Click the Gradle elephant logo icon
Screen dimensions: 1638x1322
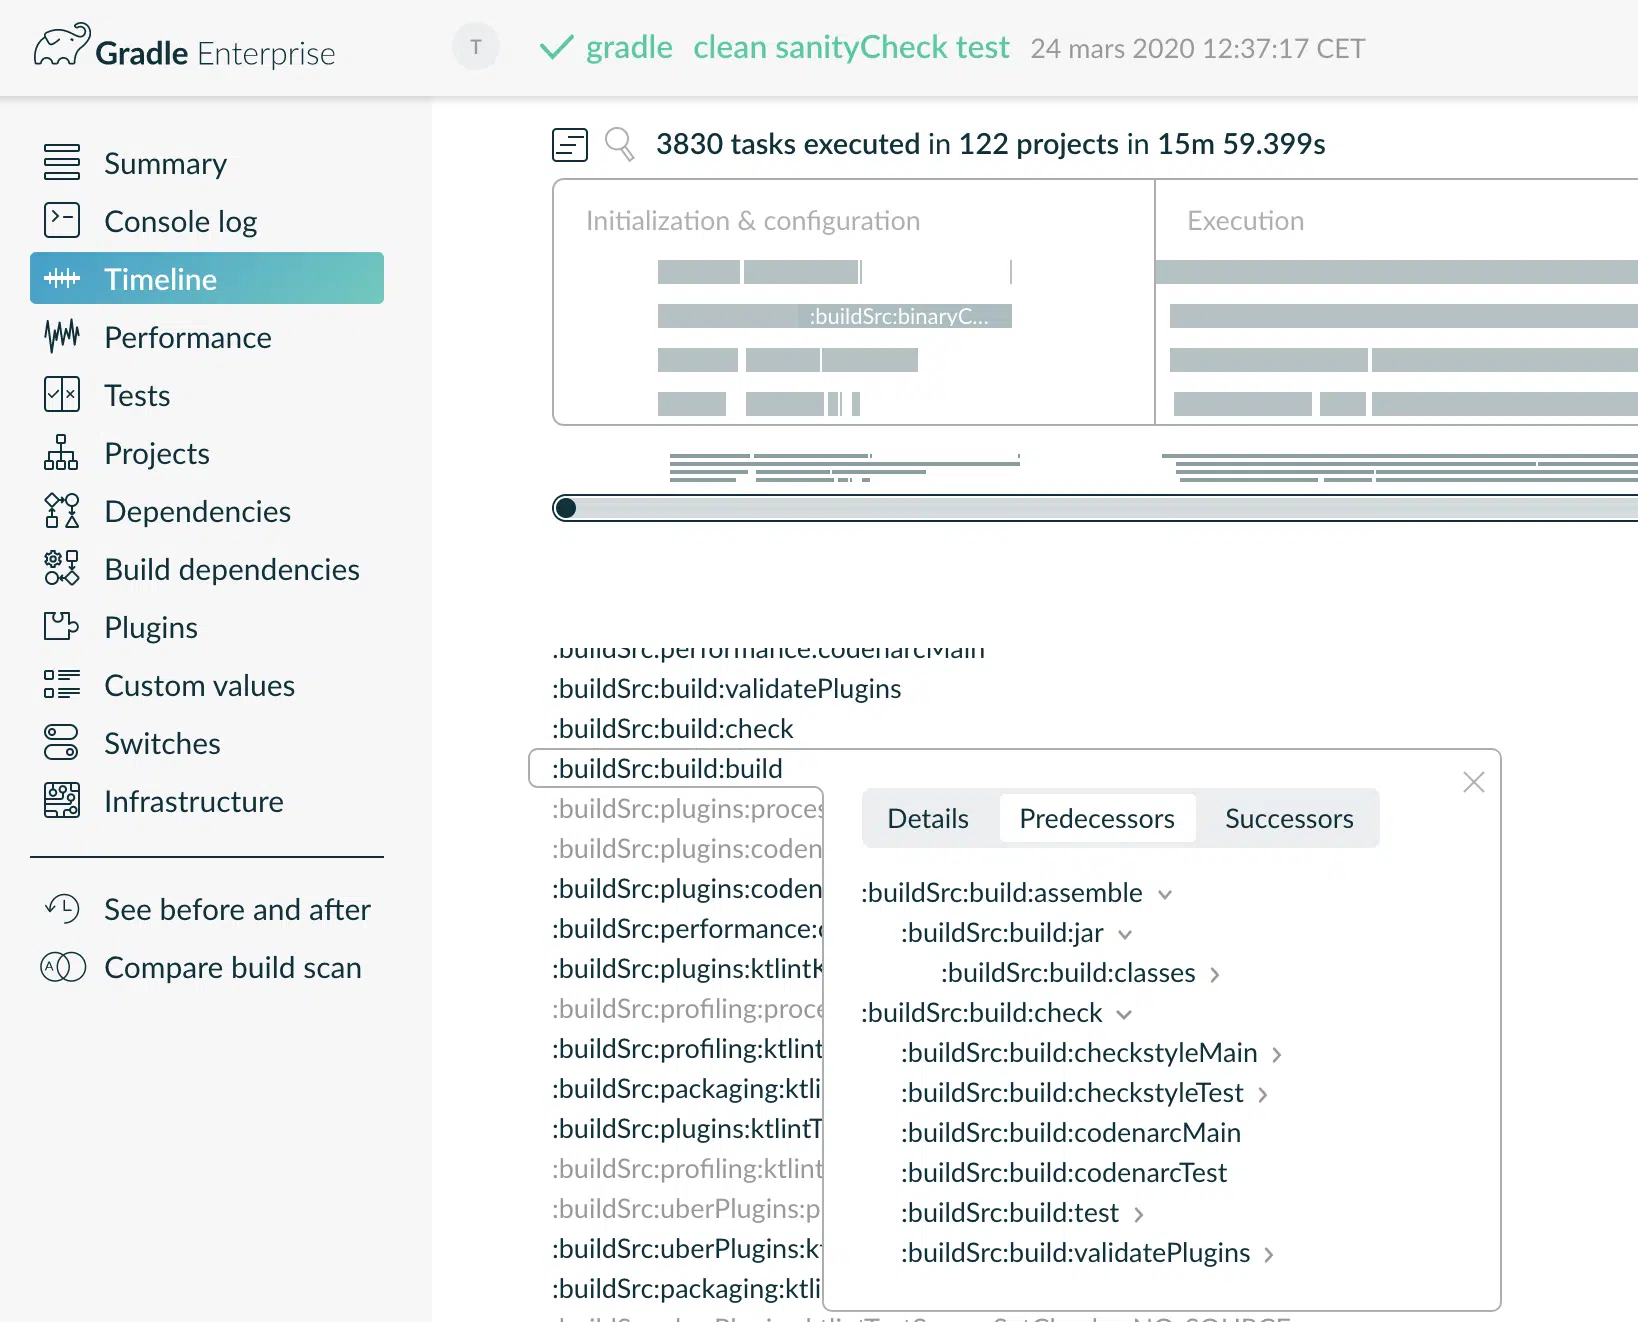(x=62, y=45)
